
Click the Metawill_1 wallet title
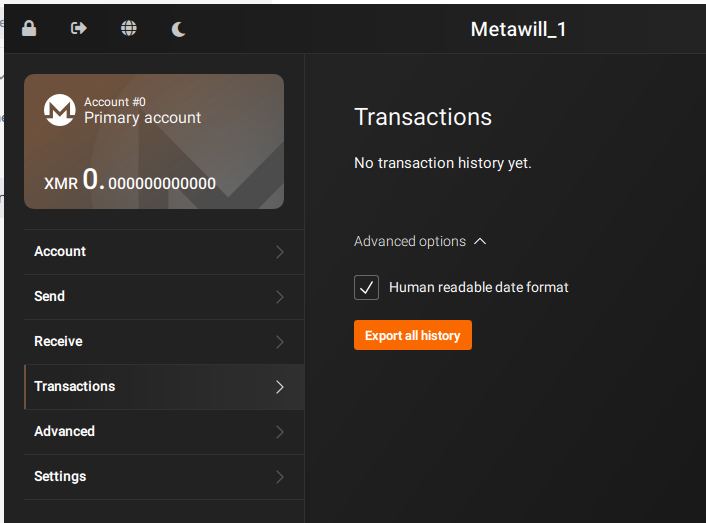click(x=518, y=29)
